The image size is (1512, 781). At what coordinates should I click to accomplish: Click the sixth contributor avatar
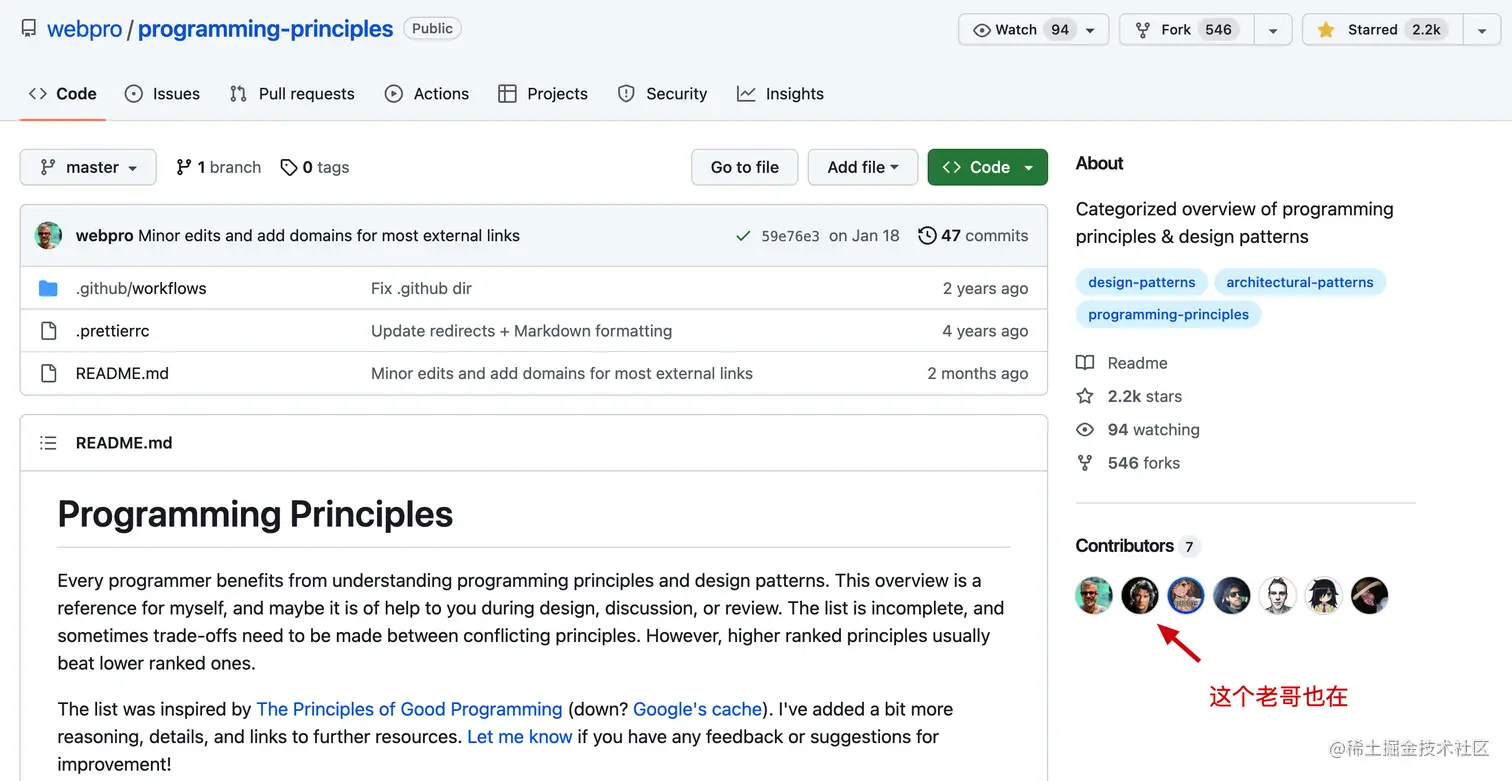point(1324,596)
